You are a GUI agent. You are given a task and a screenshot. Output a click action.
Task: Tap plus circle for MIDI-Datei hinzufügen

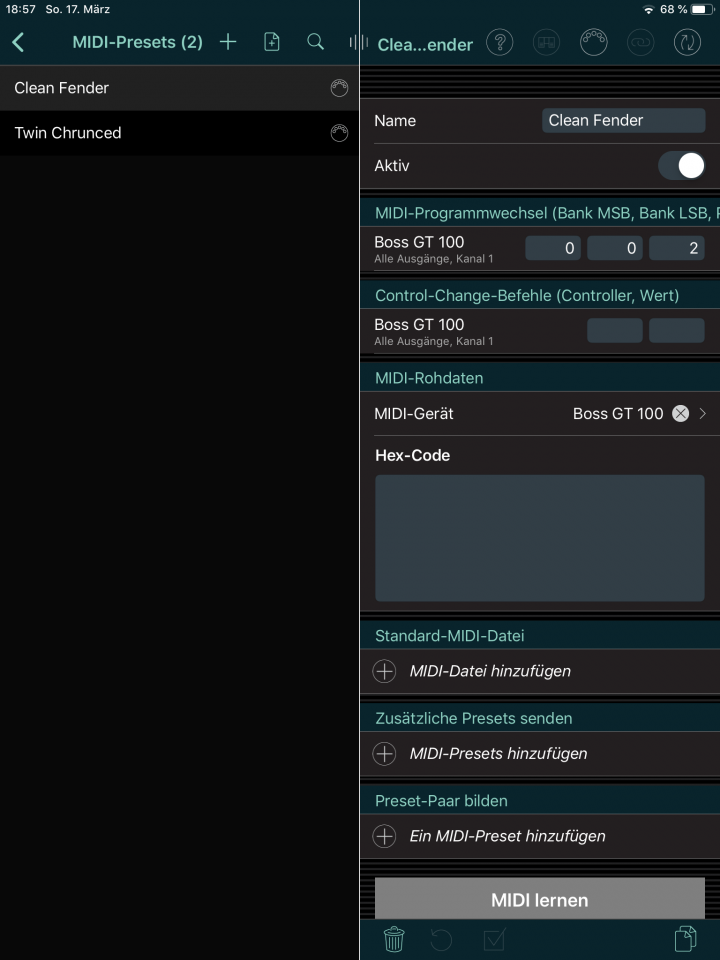click(384, 671)
